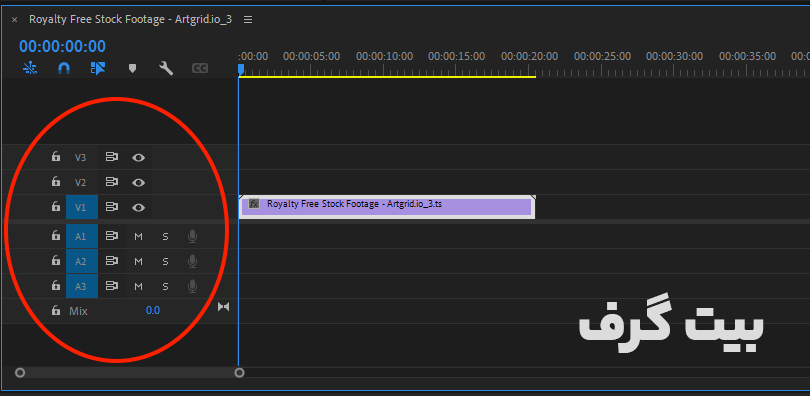Toggle track lock on A2
The height and width of the screenshot is (396, 810).
[56, 261]
